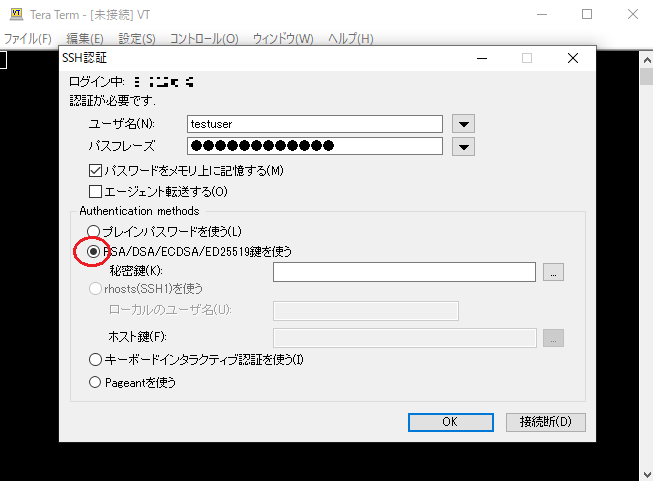Click the 秘密鍵(K) path field

coord(404,272)
